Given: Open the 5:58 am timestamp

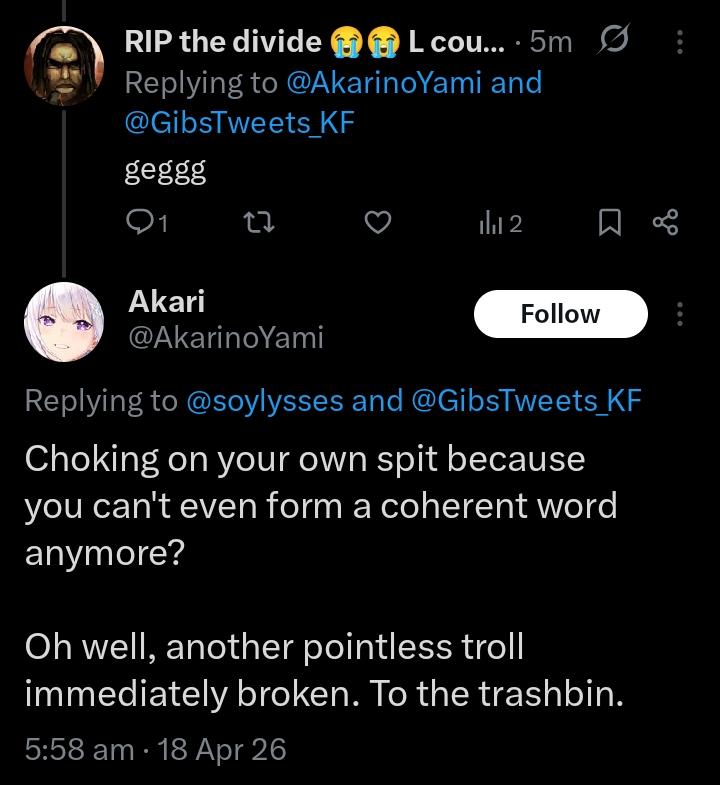Looking at the screenshot, I should point(79,749).
